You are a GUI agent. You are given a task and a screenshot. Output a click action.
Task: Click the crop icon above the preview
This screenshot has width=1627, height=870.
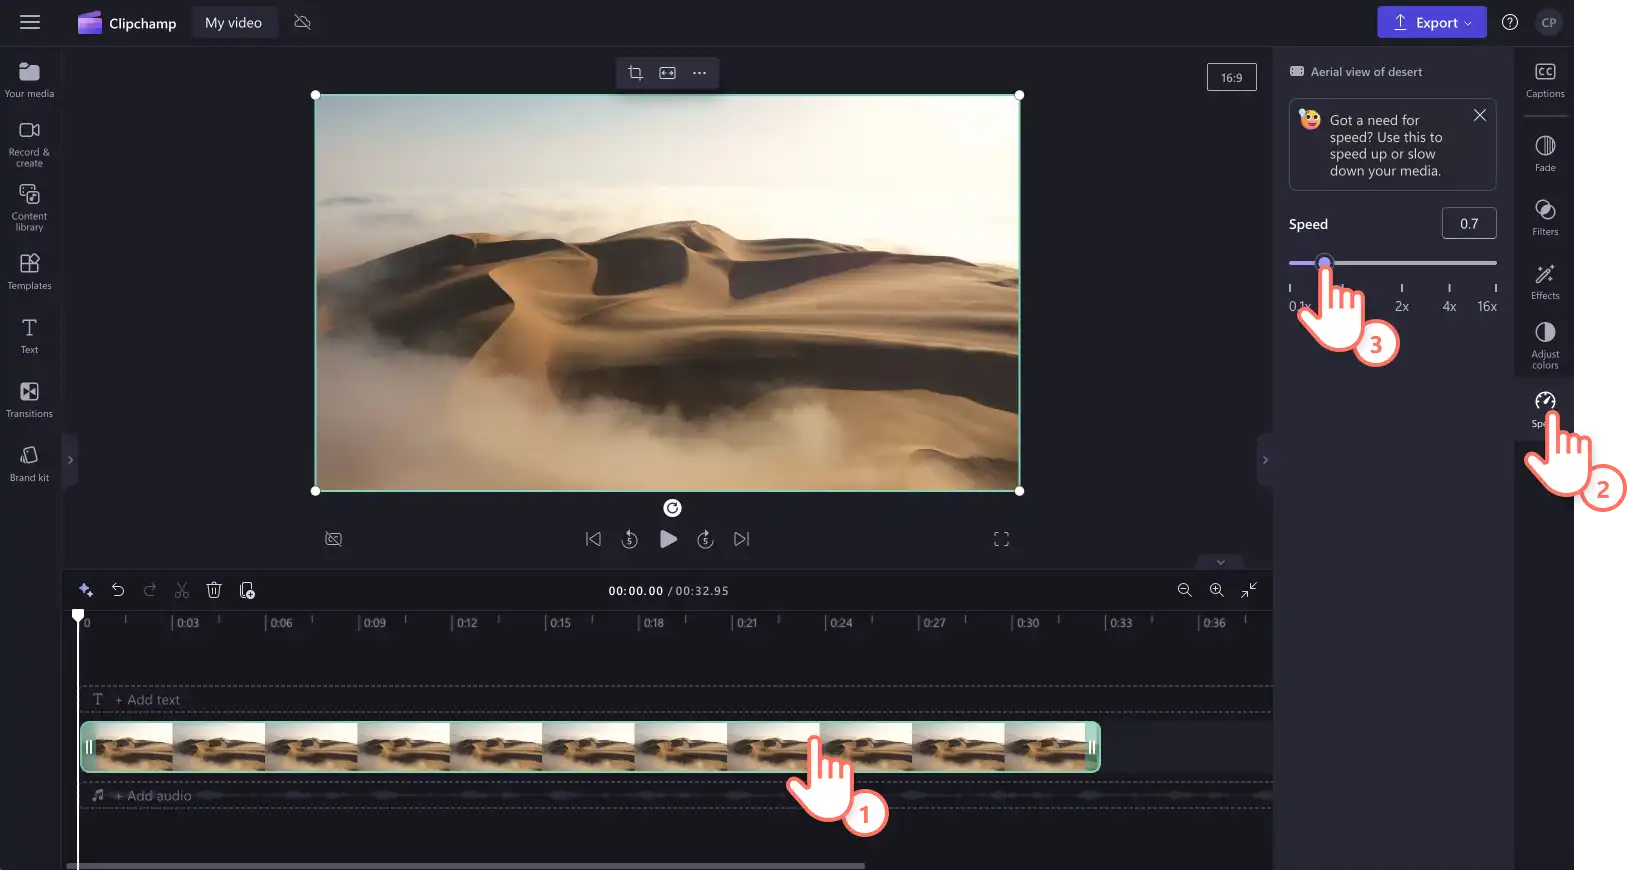point(635,73)
